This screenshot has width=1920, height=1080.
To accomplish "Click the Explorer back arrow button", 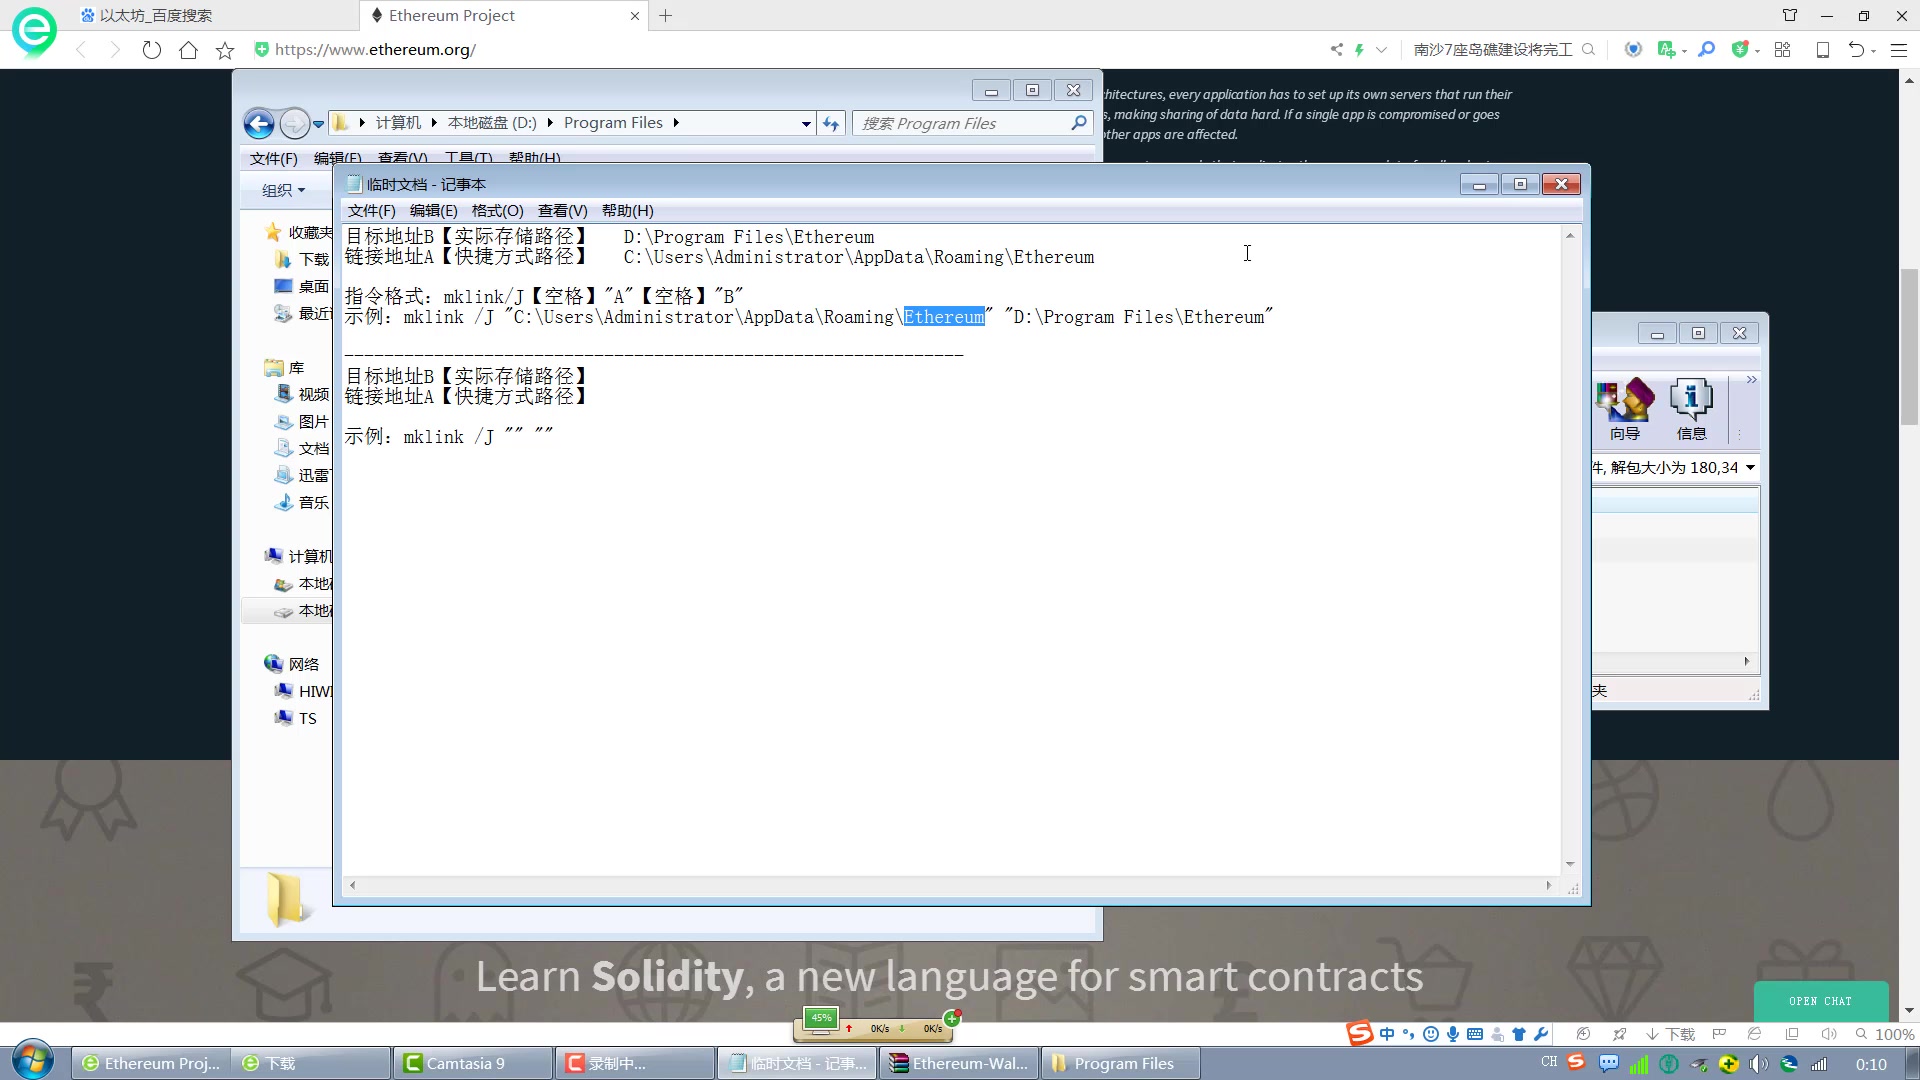I will click(259, 124).
